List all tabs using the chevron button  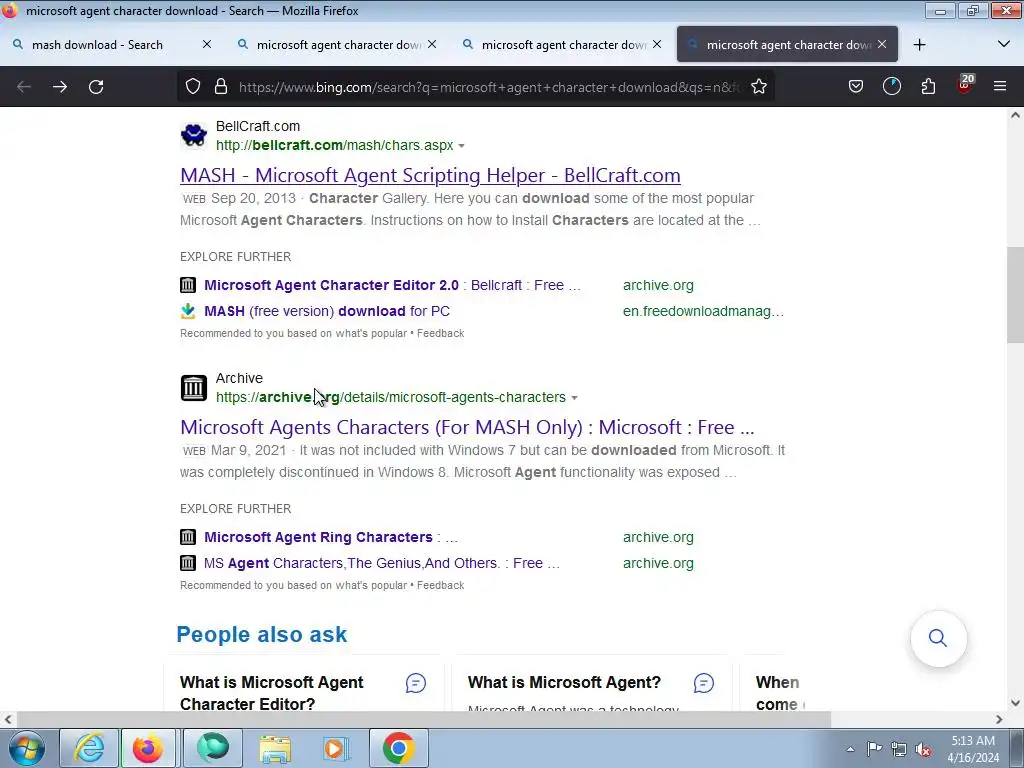click(x=1004, y=44)
